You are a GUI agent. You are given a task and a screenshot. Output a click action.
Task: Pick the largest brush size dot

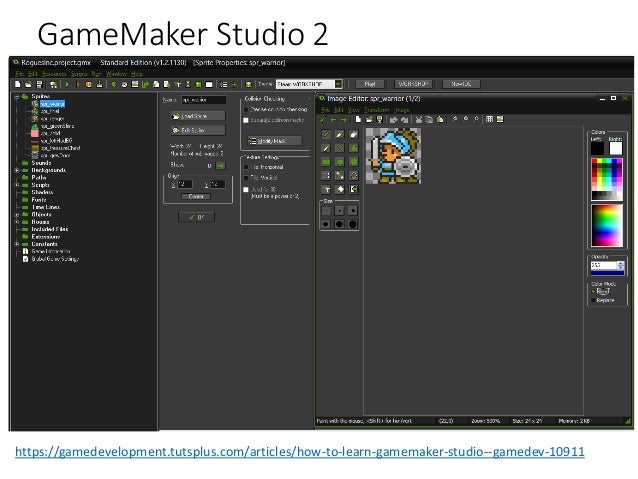353,224
